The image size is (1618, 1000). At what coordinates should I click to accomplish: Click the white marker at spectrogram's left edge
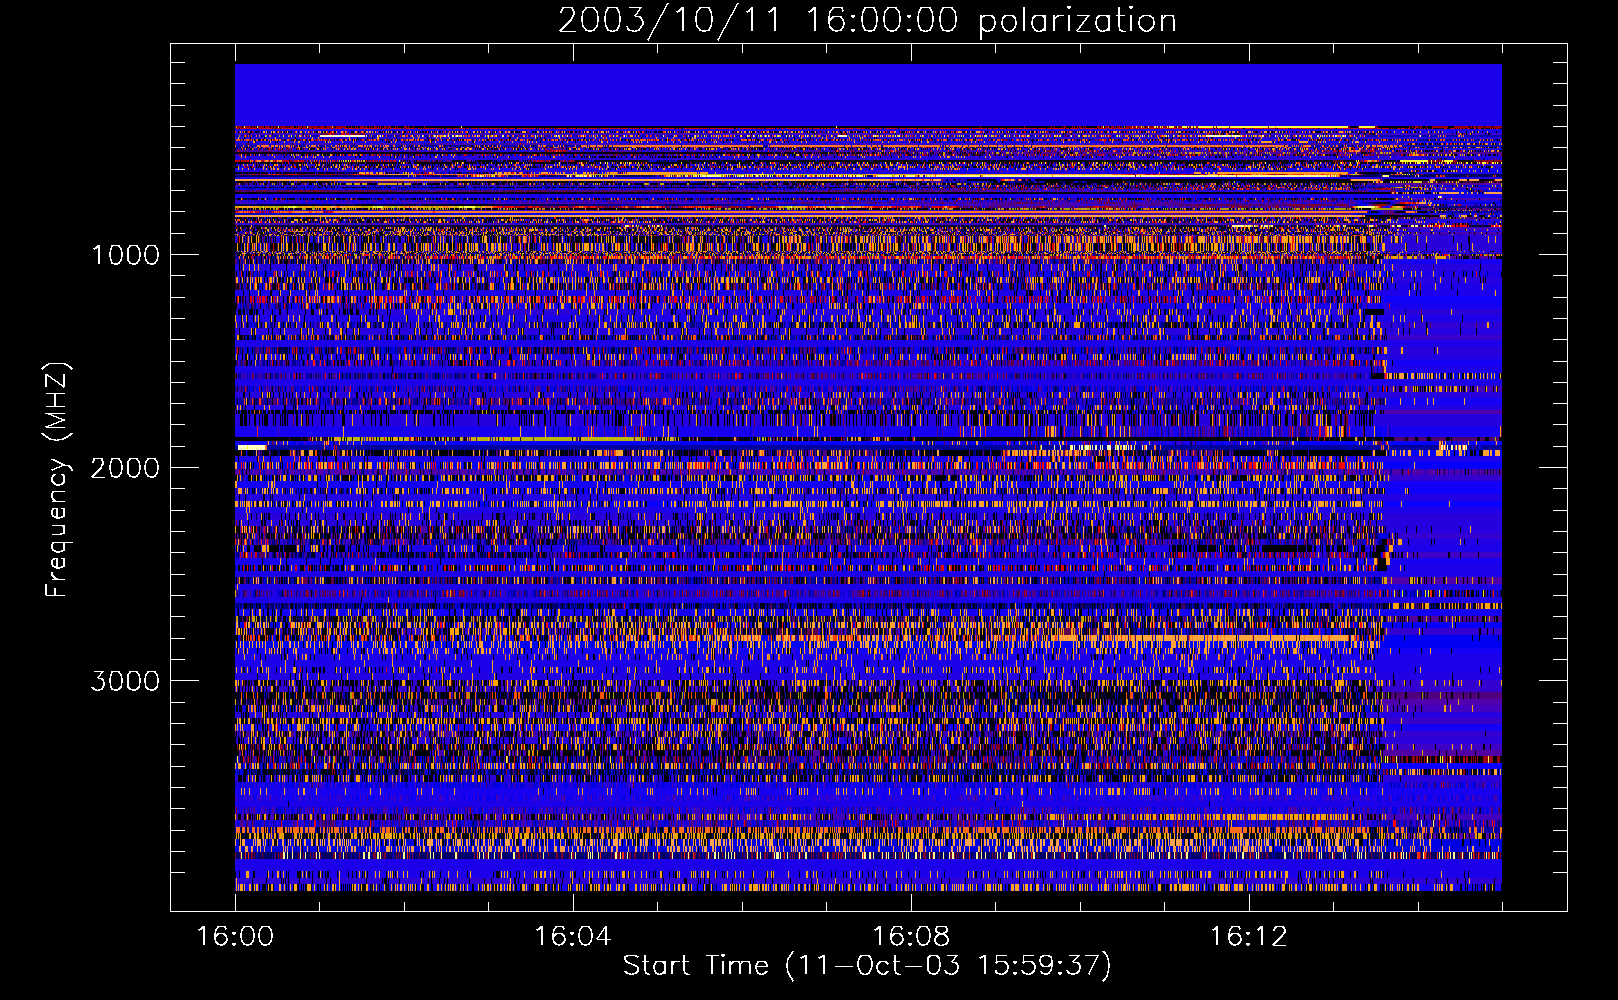(252, 447)
